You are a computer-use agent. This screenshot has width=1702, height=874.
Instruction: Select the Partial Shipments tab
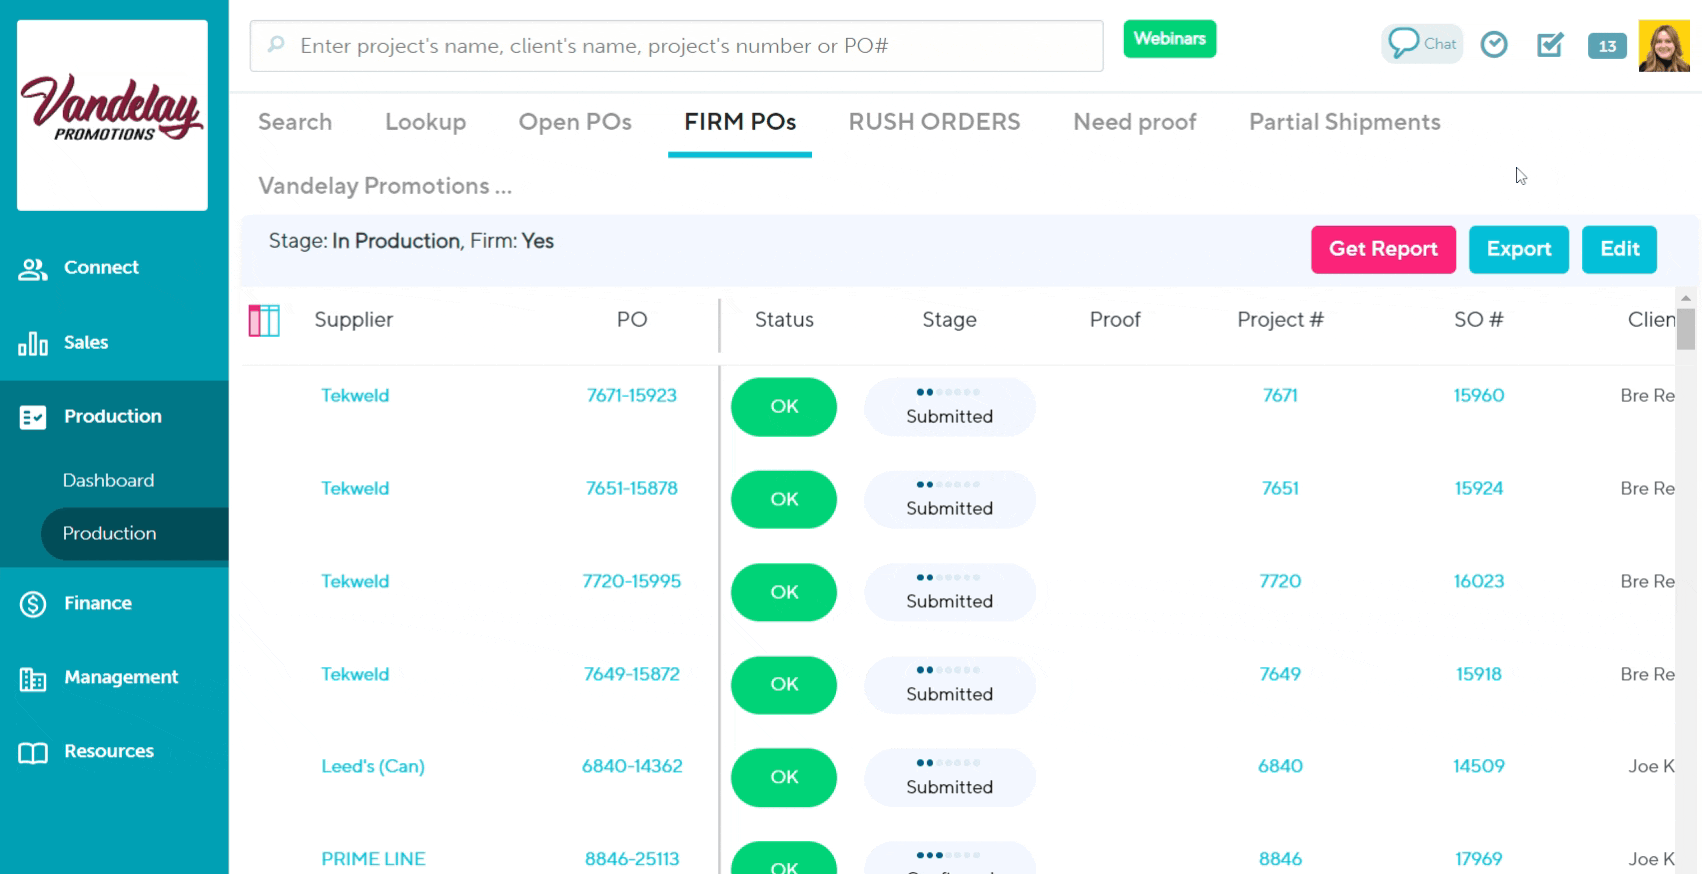1344,122
